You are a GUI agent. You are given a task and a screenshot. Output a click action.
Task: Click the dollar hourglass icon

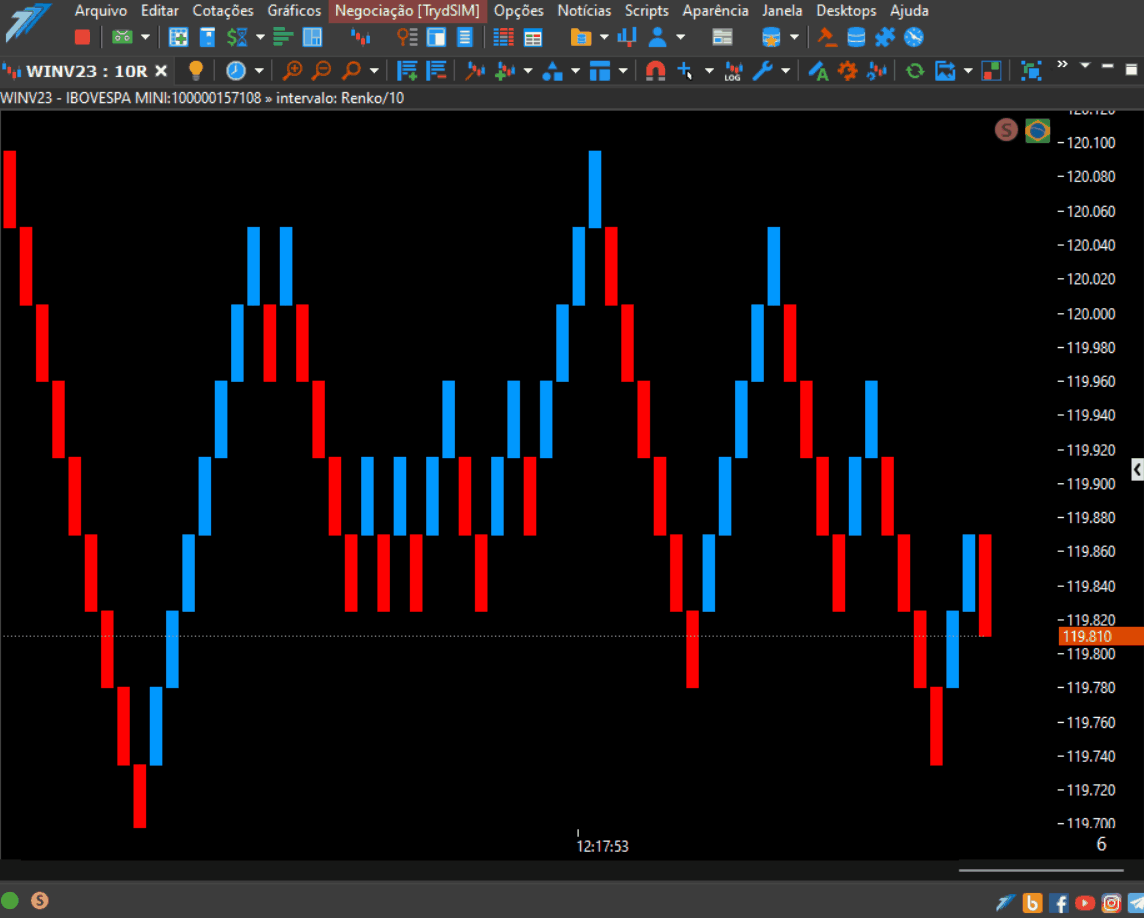tap(237, 36)
